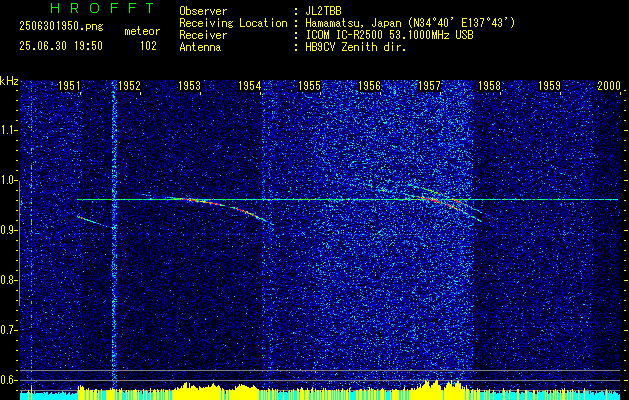This screenshot has height=400, width=629.
Task: Click the 1955 time axis marker
Action: (310, 85)
